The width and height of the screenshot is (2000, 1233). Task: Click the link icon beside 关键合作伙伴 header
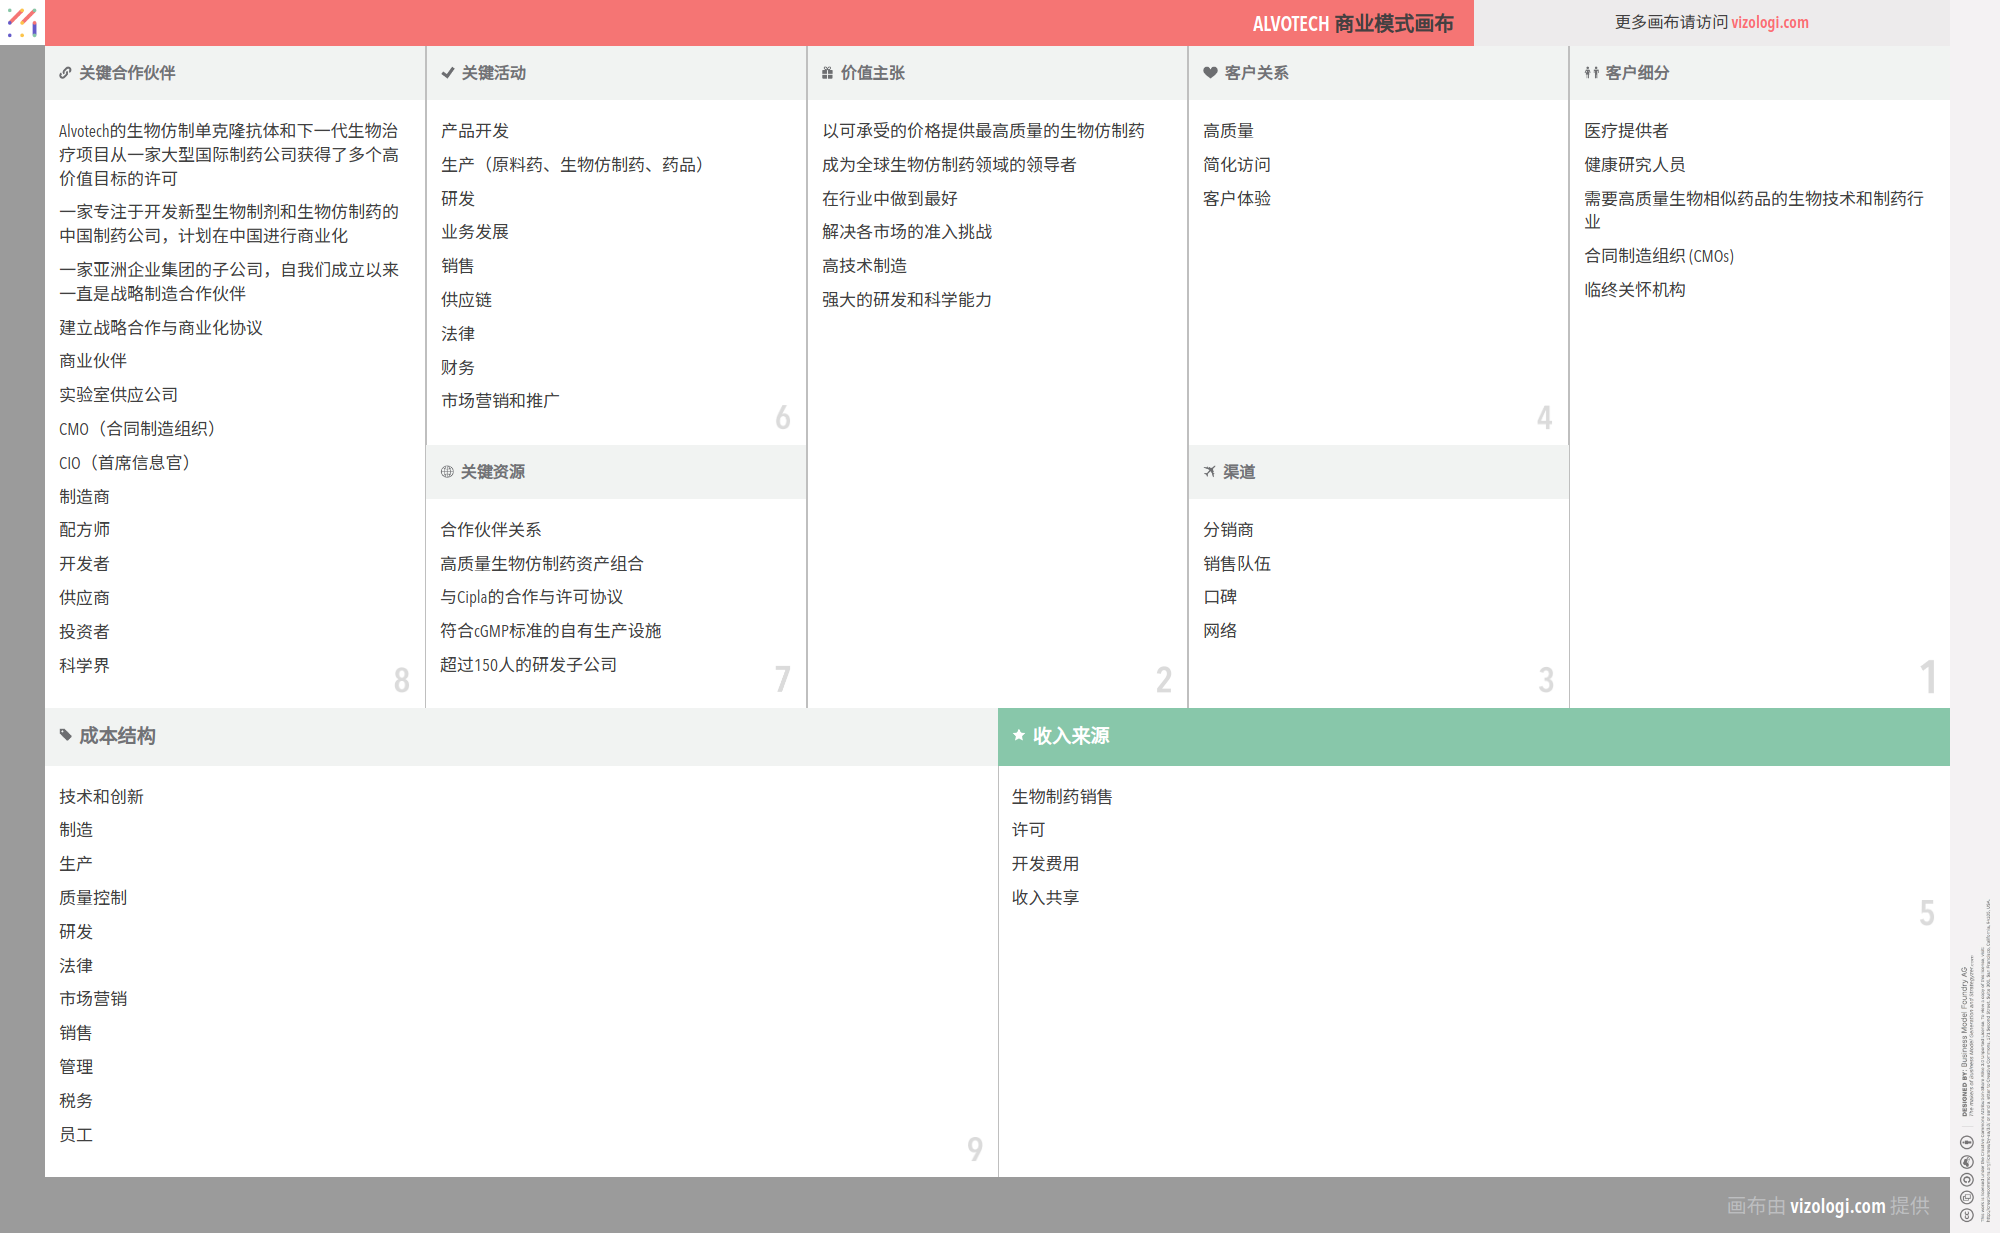[65, 72]
